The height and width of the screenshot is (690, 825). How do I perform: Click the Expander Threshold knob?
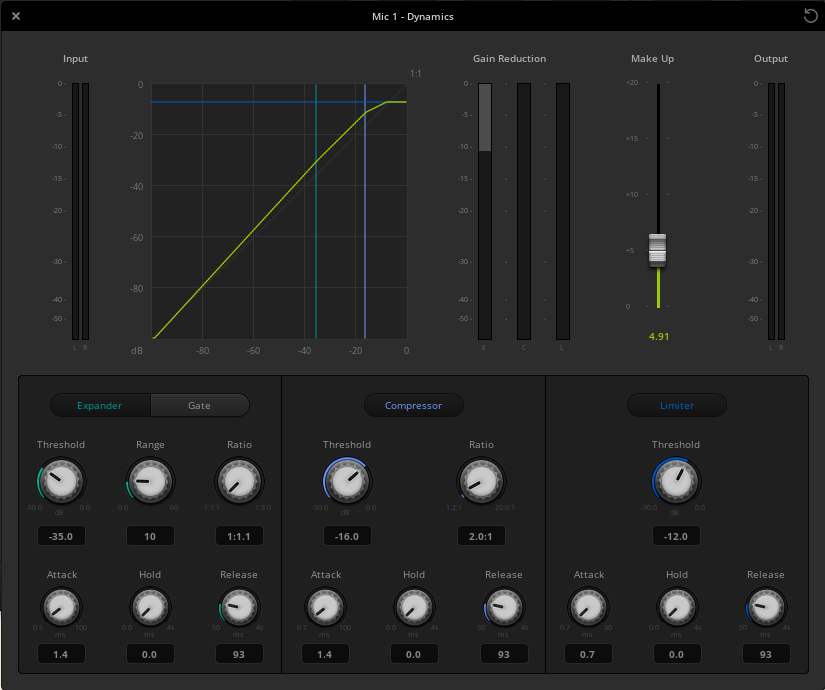pos(61,481)
